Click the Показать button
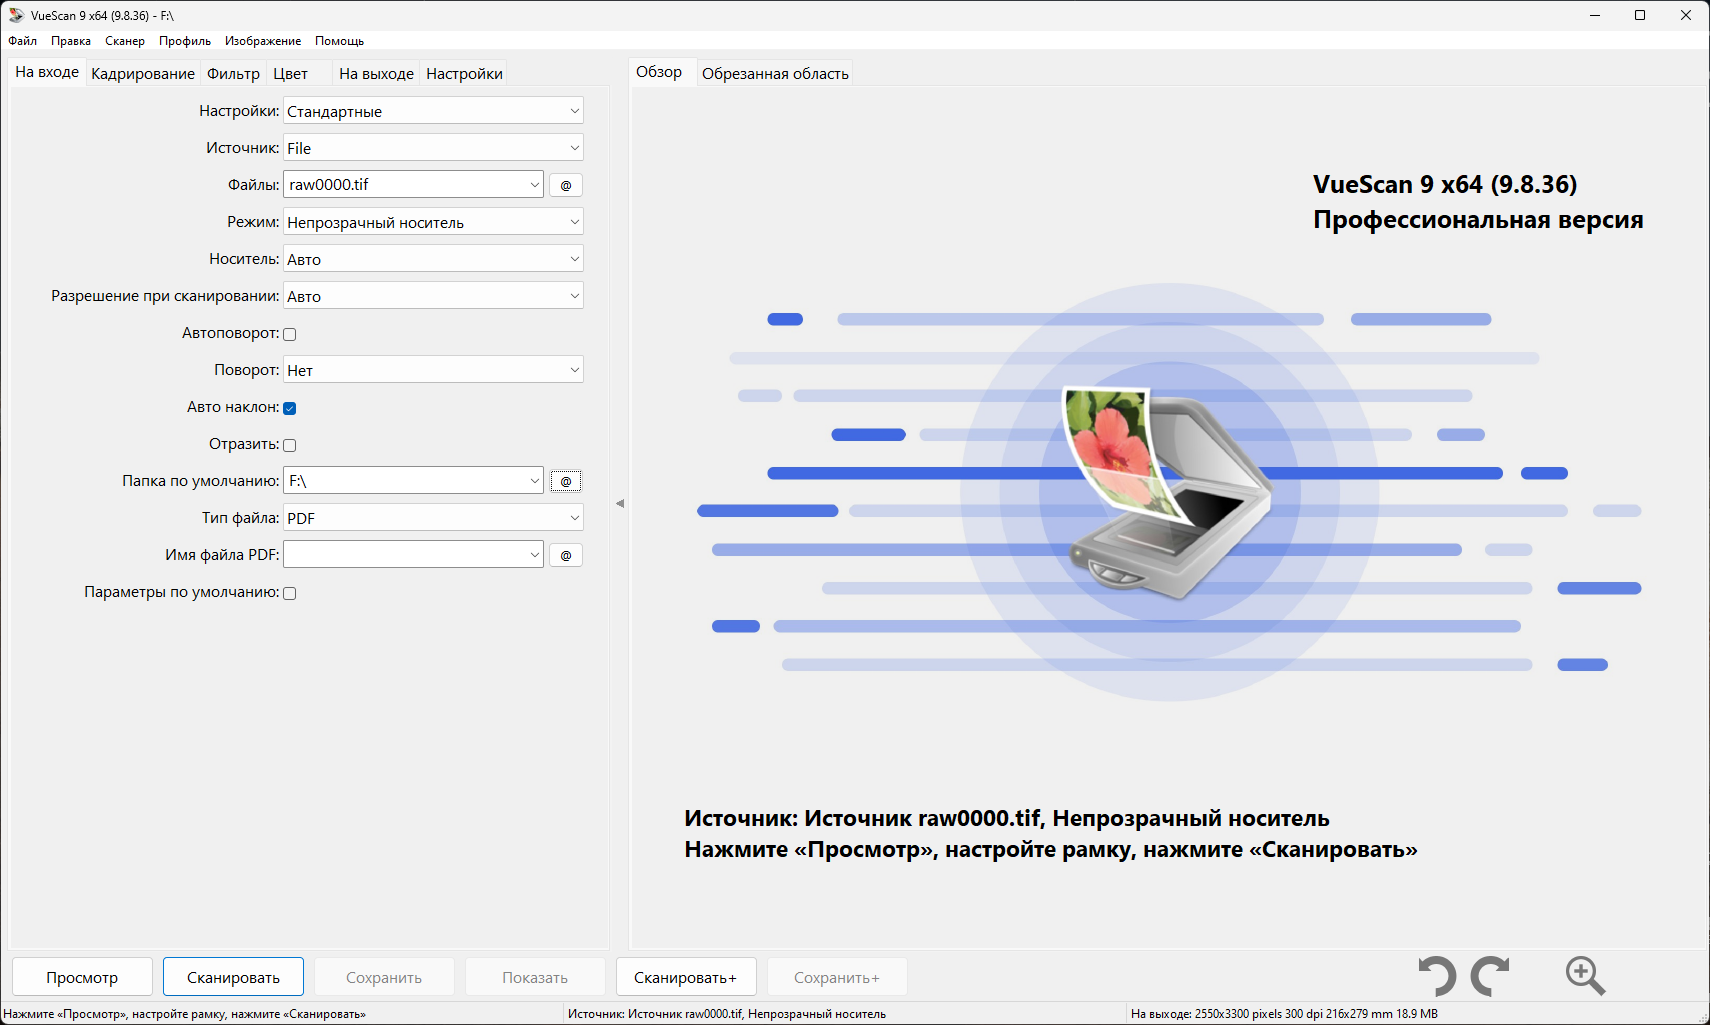This screenshot has height=1025, width=1710. tap(535, 977)
